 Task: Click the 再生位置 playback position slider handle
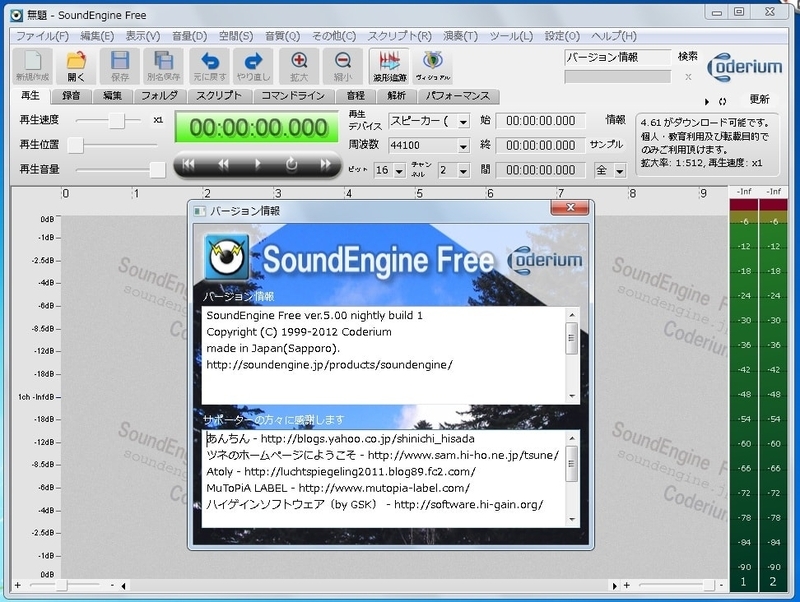[x=76, y=145]
